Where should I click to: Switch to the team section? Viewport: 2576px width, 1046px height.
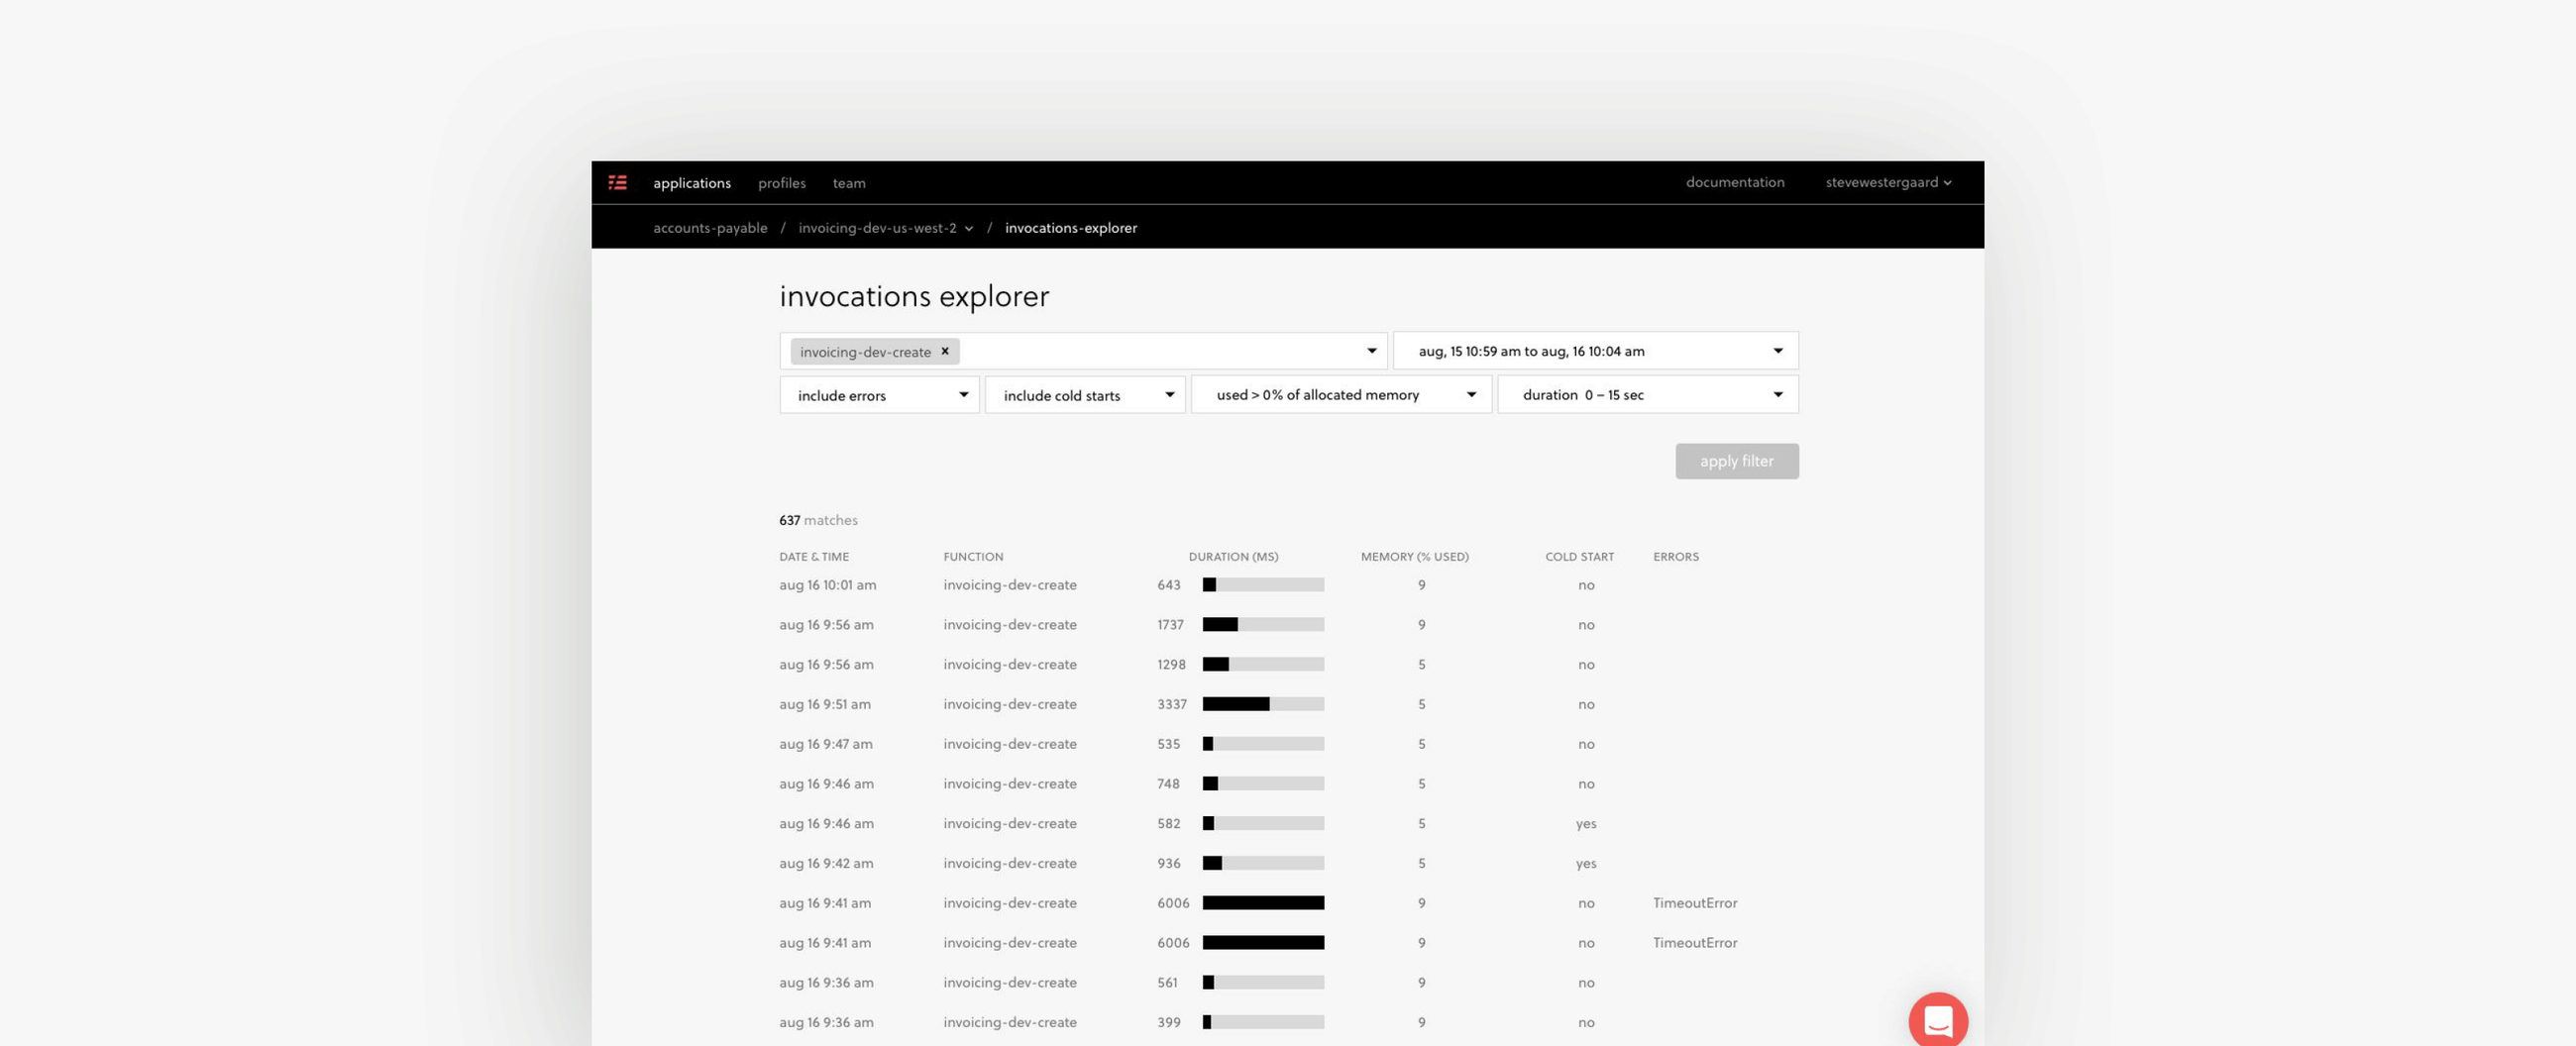point(849,183)
